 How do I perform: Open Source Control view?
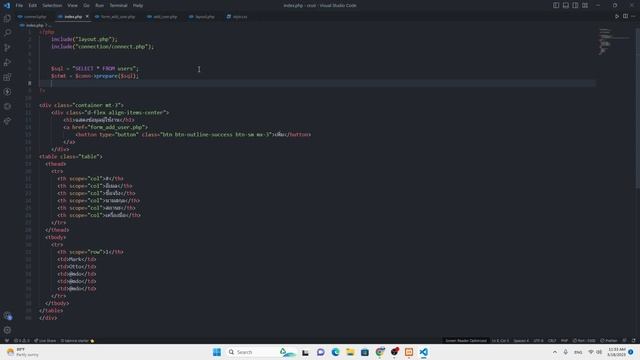pos(7,48)
